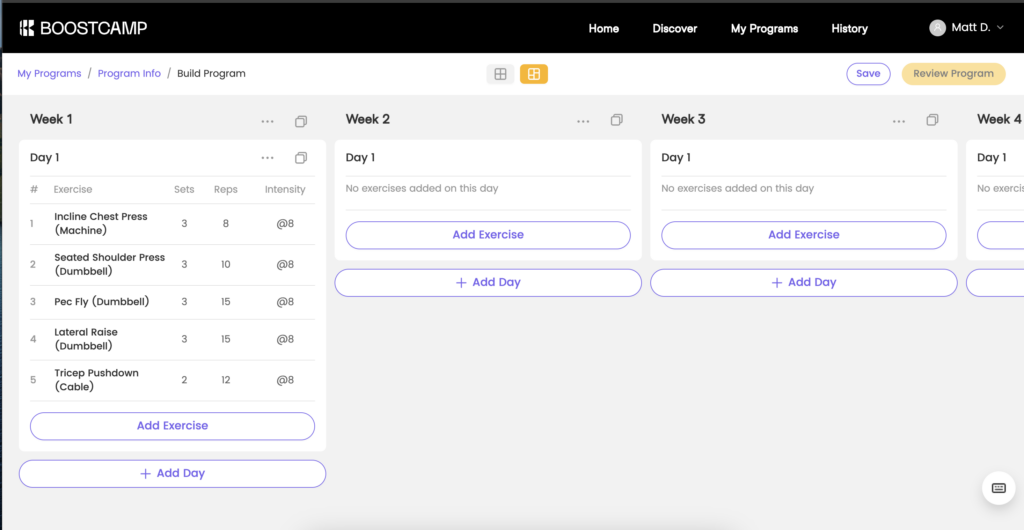1024x530 pixels.
Task: Switch to the orange board view icon
Action: (x=534, y=74)
